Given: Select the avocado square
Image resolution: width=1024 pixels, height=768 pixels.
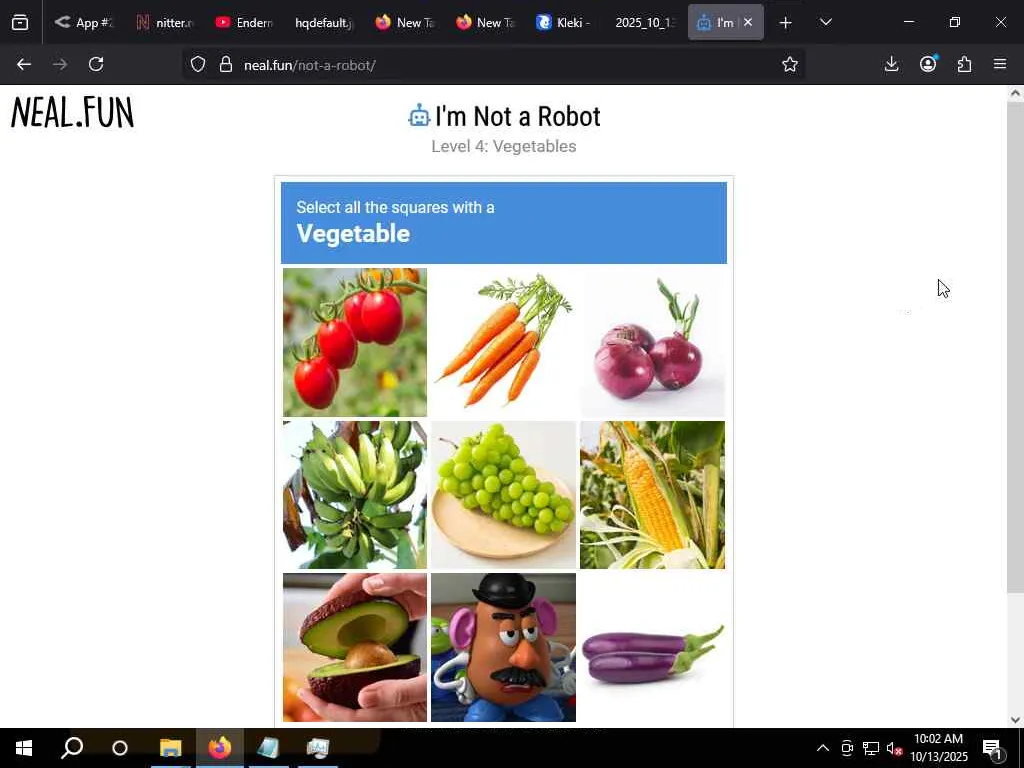Looking at the screenshot, I should point(355,647).
